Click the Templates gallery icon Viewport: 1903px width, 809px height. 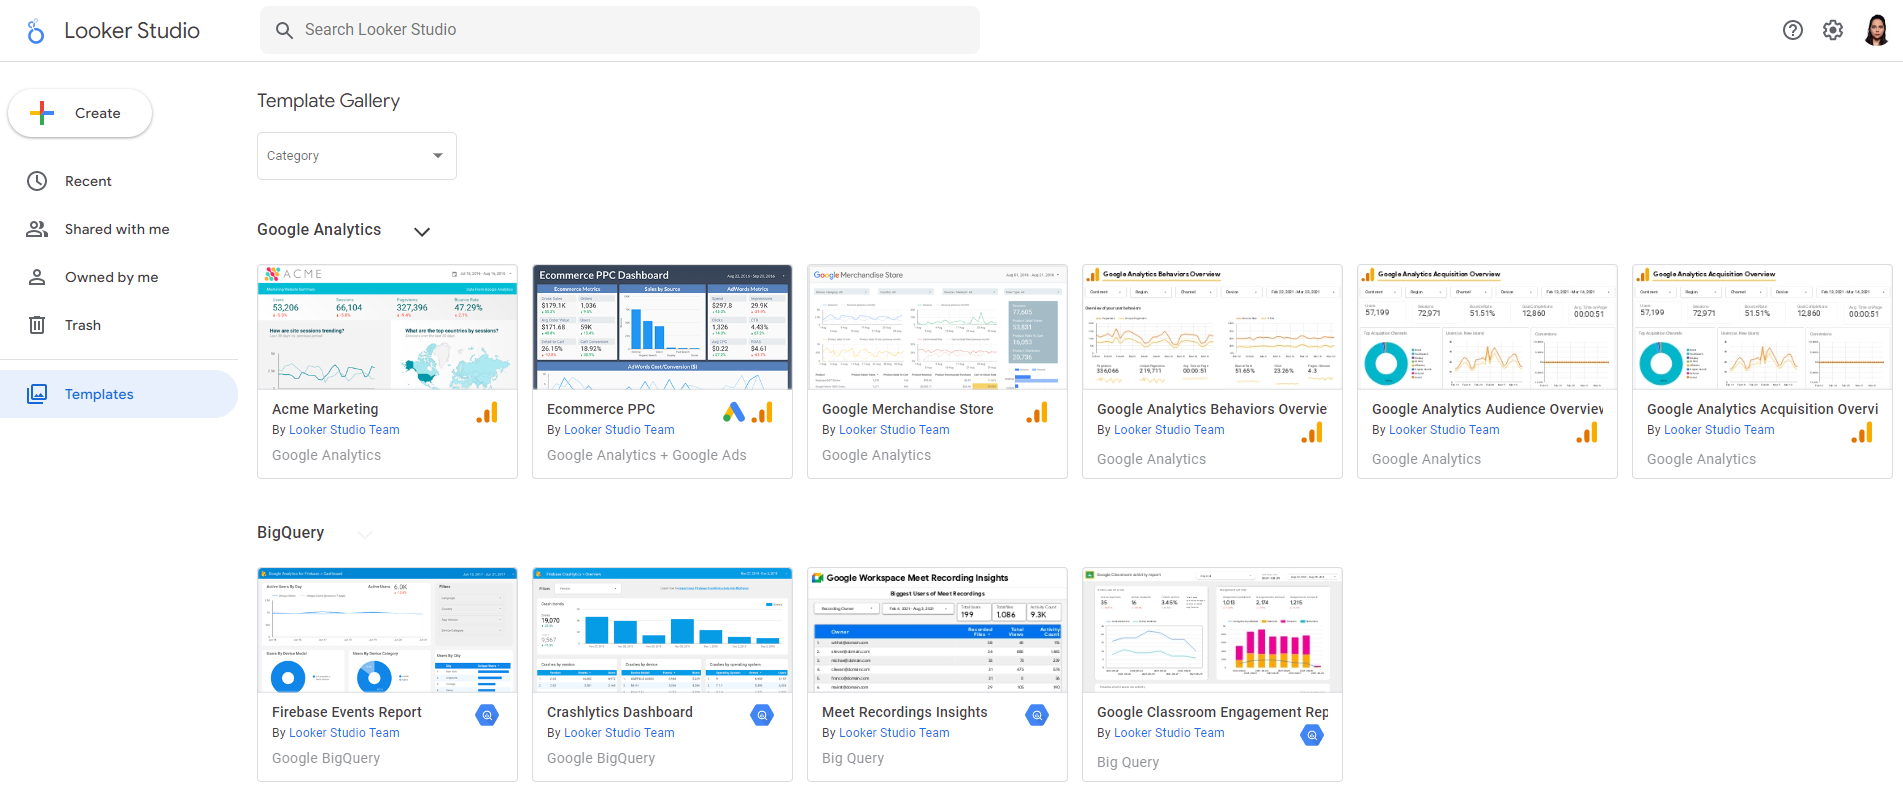coord(37,394)
